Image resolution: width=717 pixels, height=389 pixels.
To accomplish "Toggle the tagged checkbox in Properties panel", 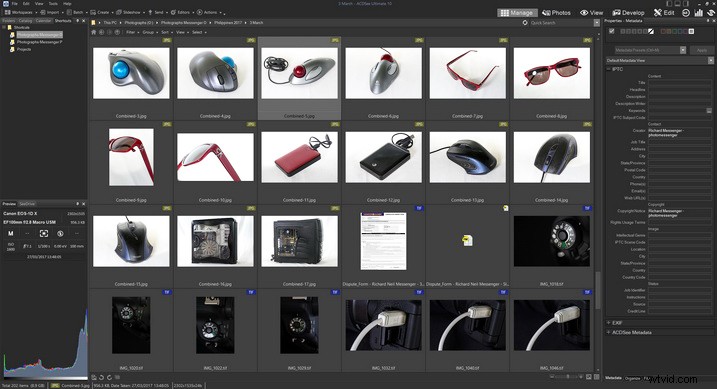I will click(612, 32).
